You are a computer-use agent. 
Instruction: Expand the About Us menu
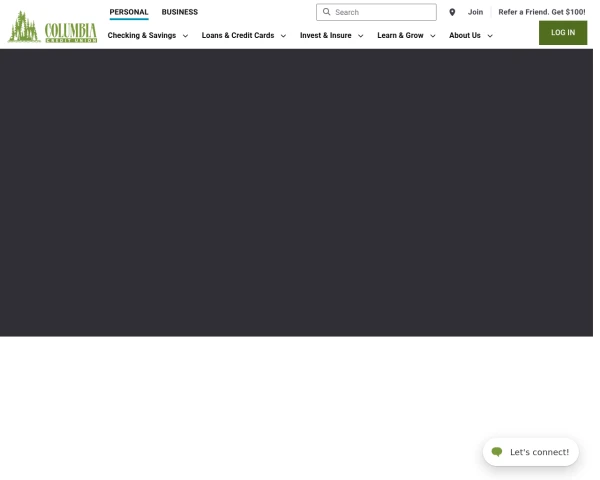tap(471, 36)
